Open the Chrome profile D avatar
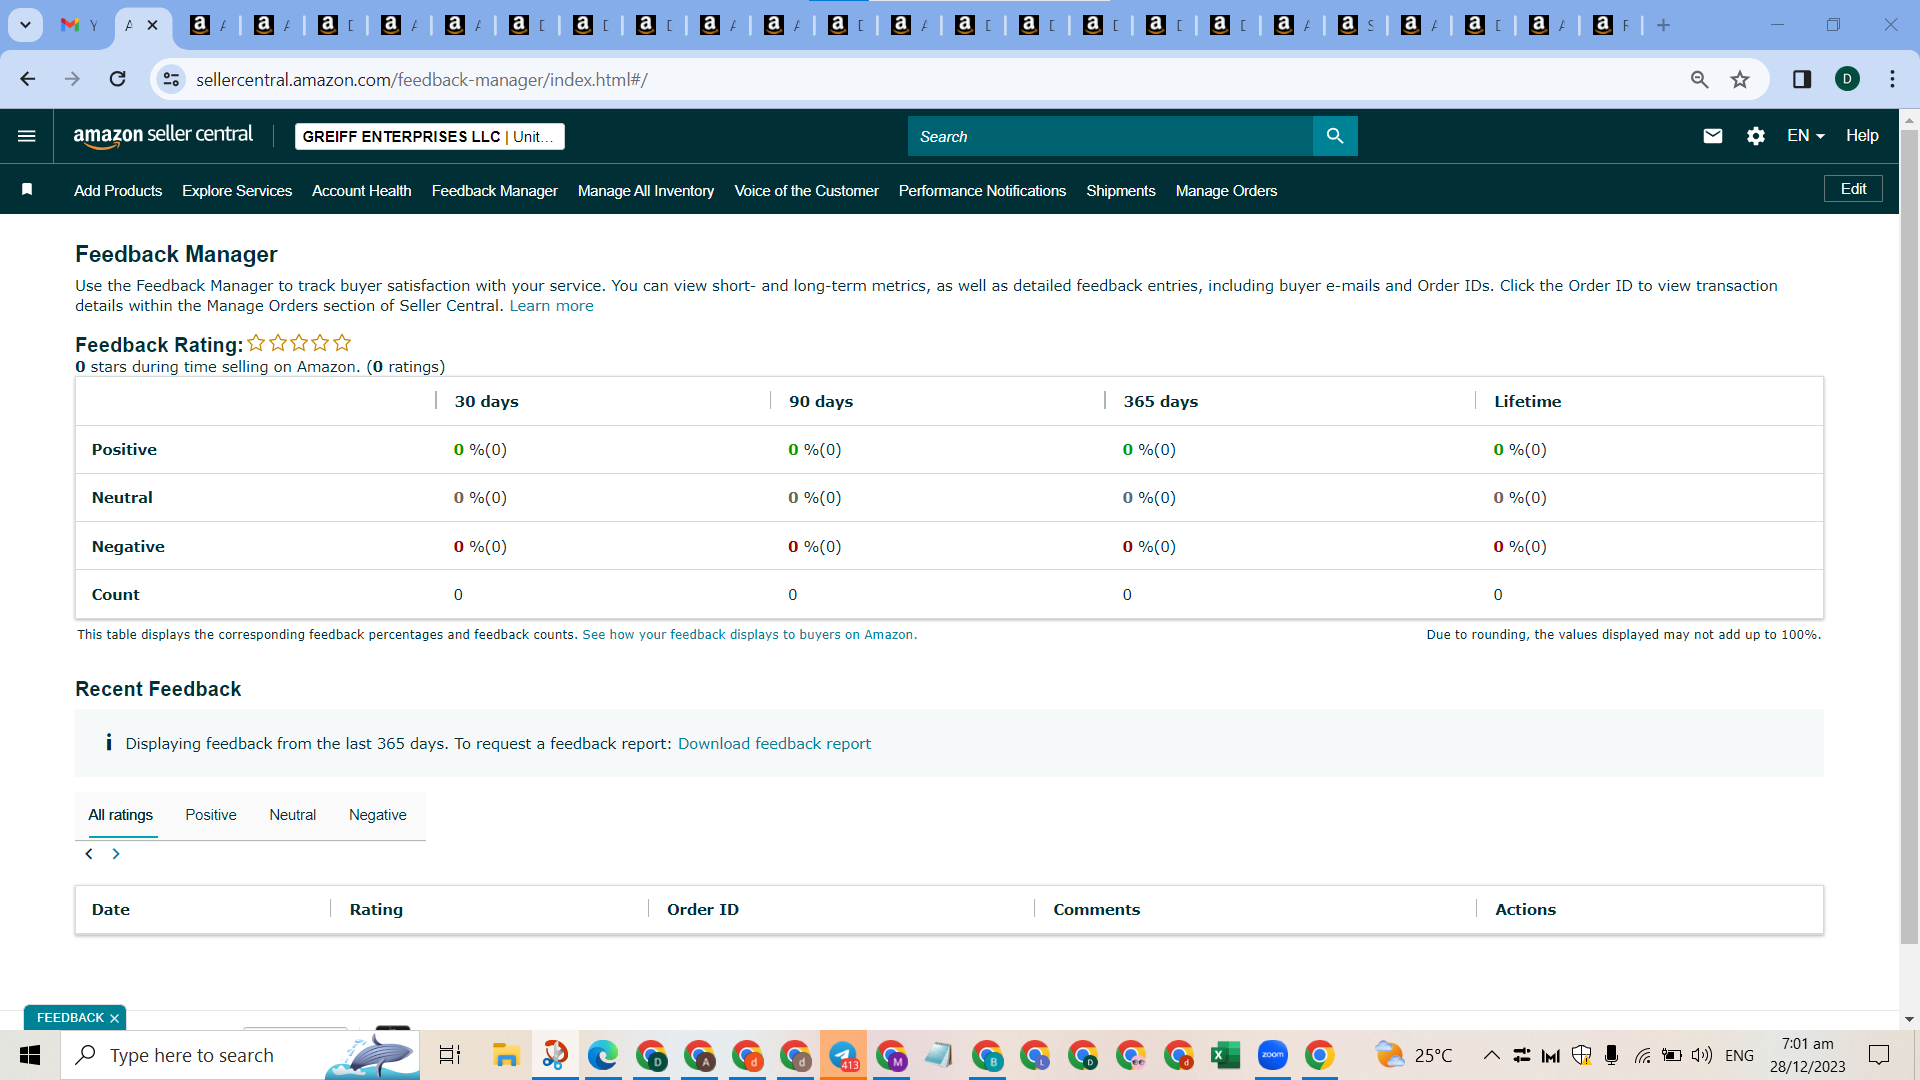Image resolution: width=1920 pixels, height=1080 pixels. (1847, 79)
